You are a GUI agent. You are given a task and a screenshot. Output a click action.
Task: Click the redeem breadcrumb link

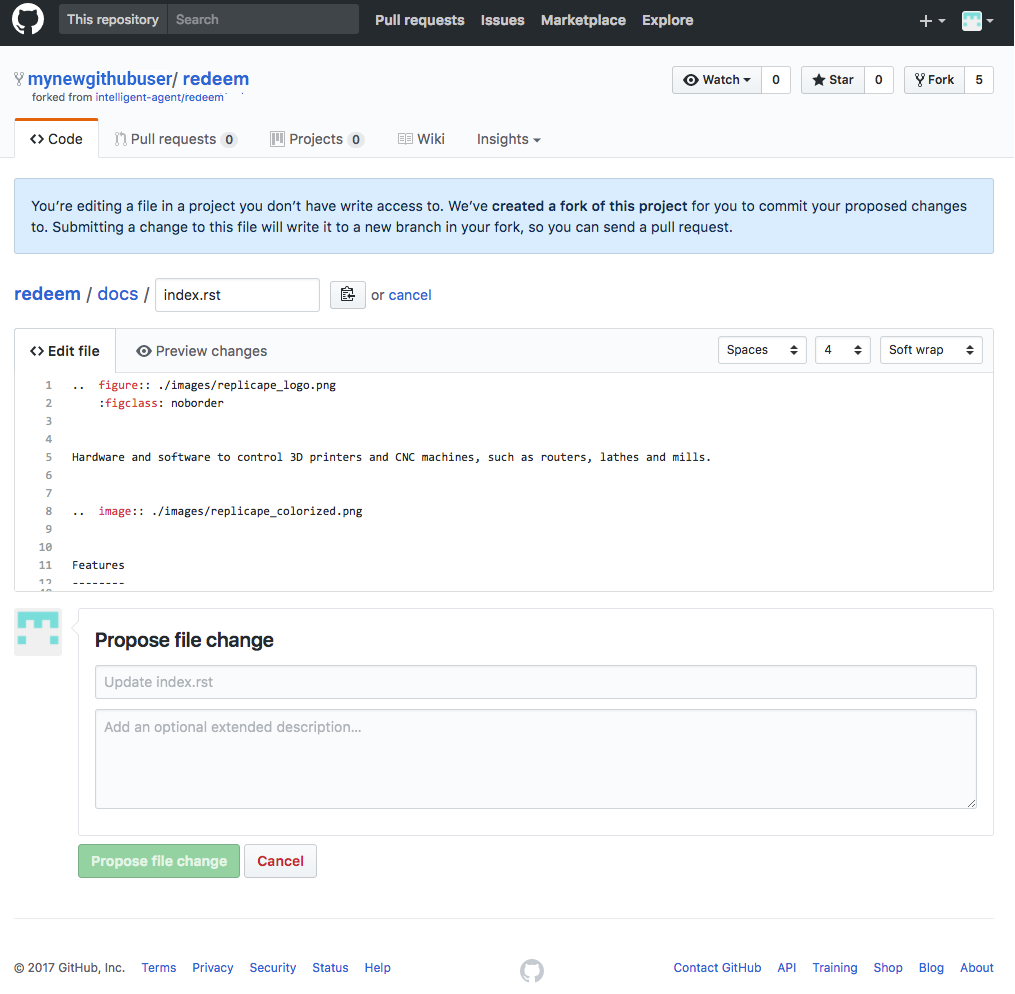point(47,294)
